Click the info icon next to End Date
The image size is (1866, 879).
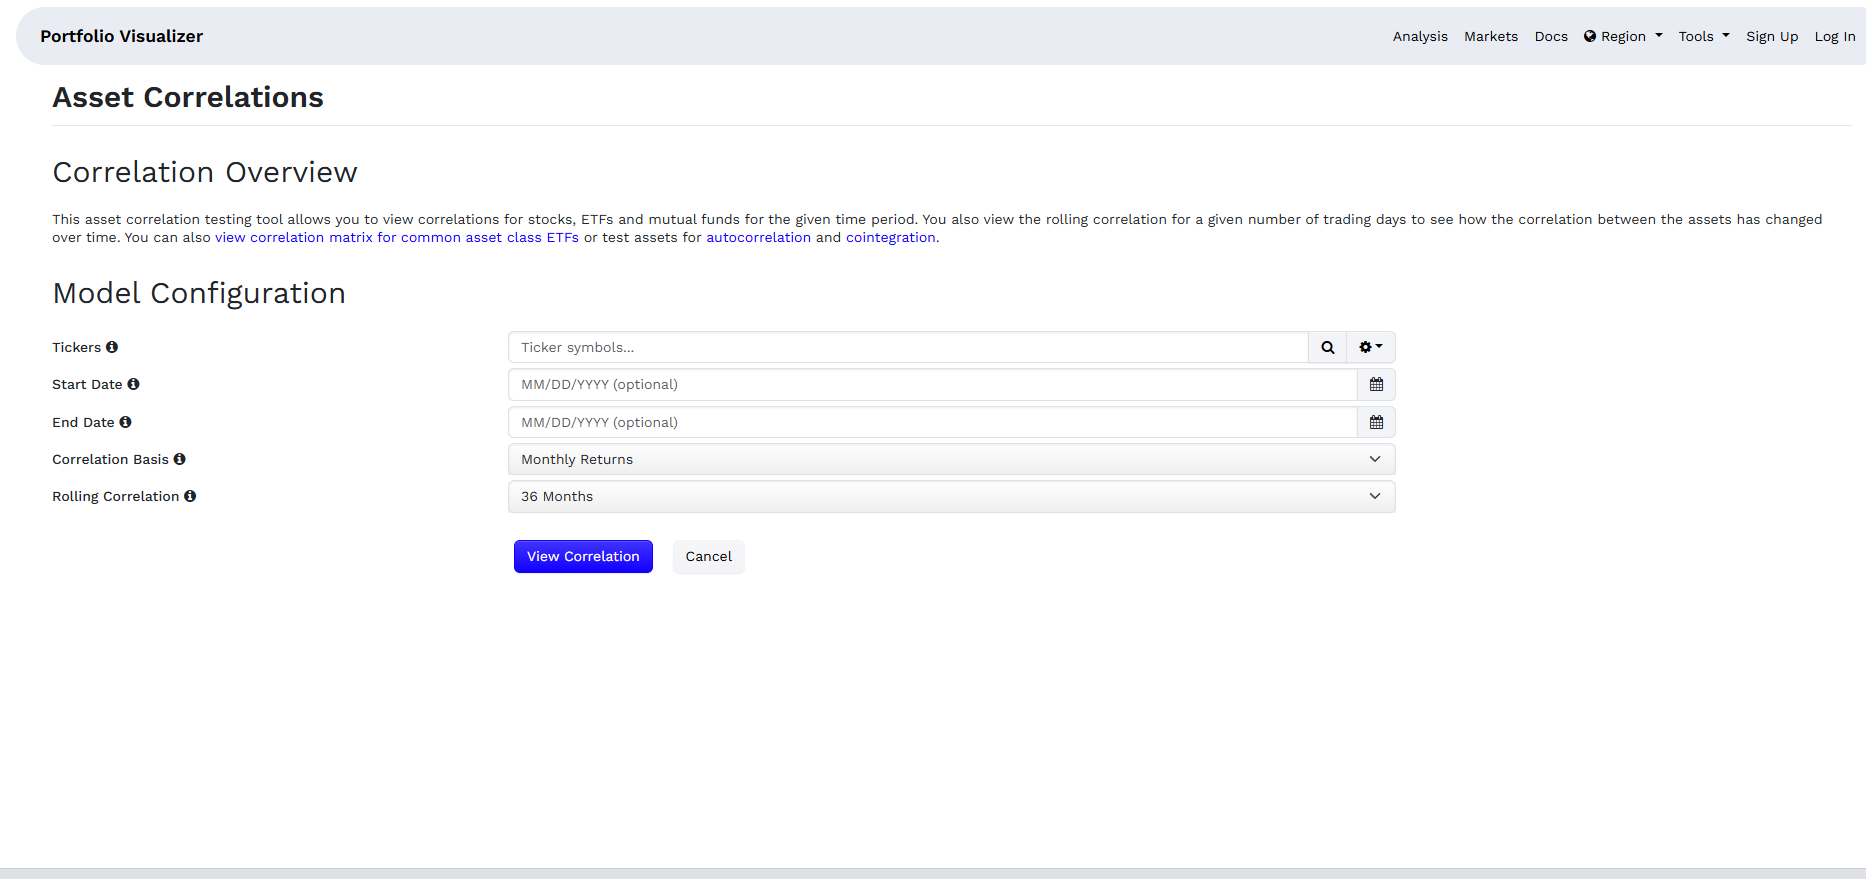coord(125,422)
